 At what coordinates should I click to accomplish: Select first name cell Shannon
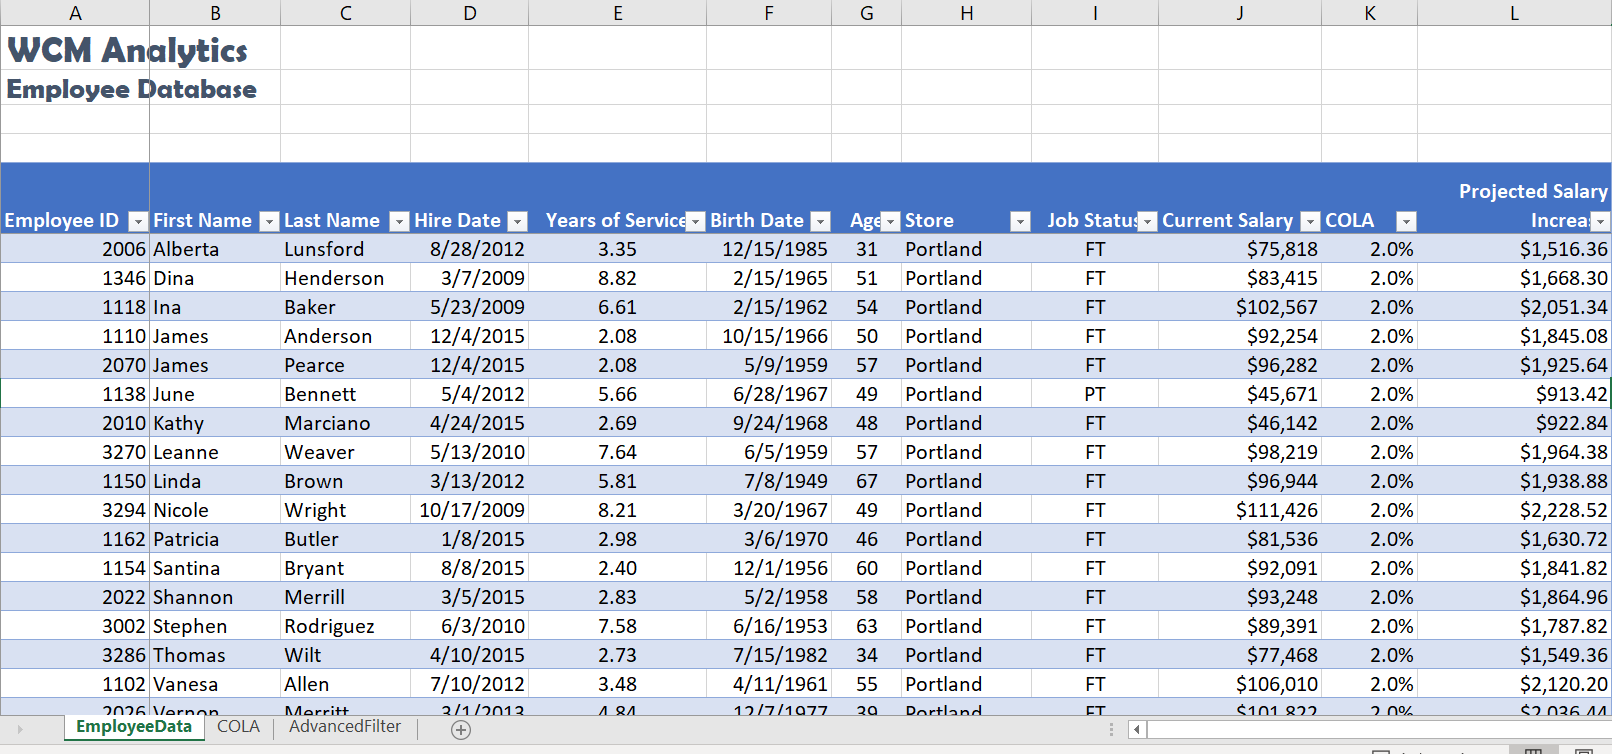215,597
